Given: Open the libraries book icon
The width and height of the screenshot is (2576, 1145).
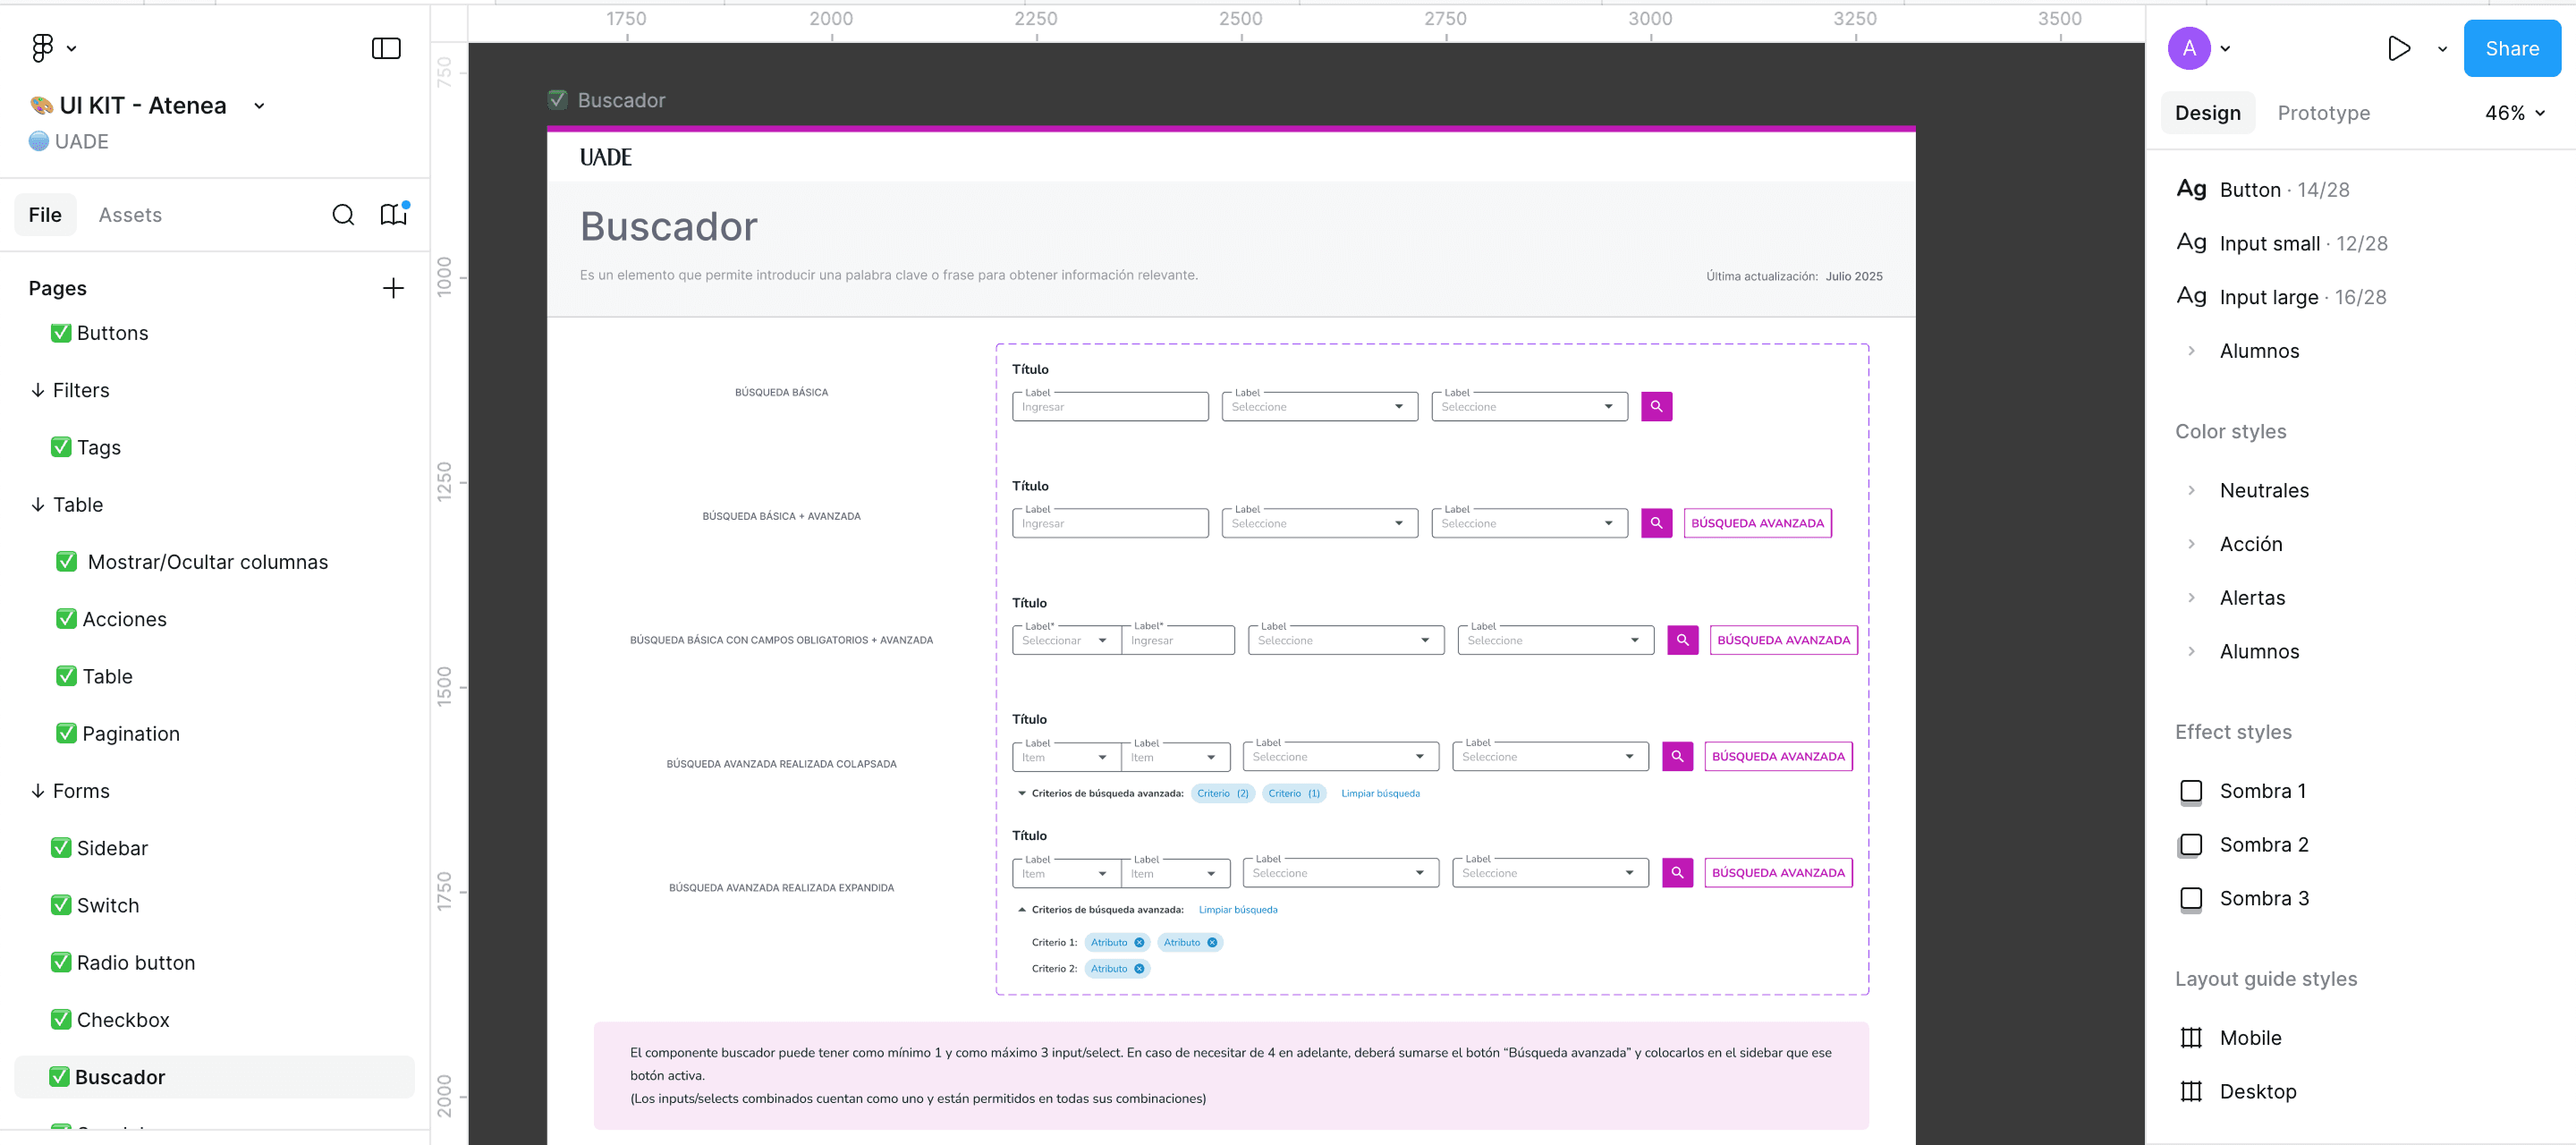Looking at the screenshot, I should point(393,215).
